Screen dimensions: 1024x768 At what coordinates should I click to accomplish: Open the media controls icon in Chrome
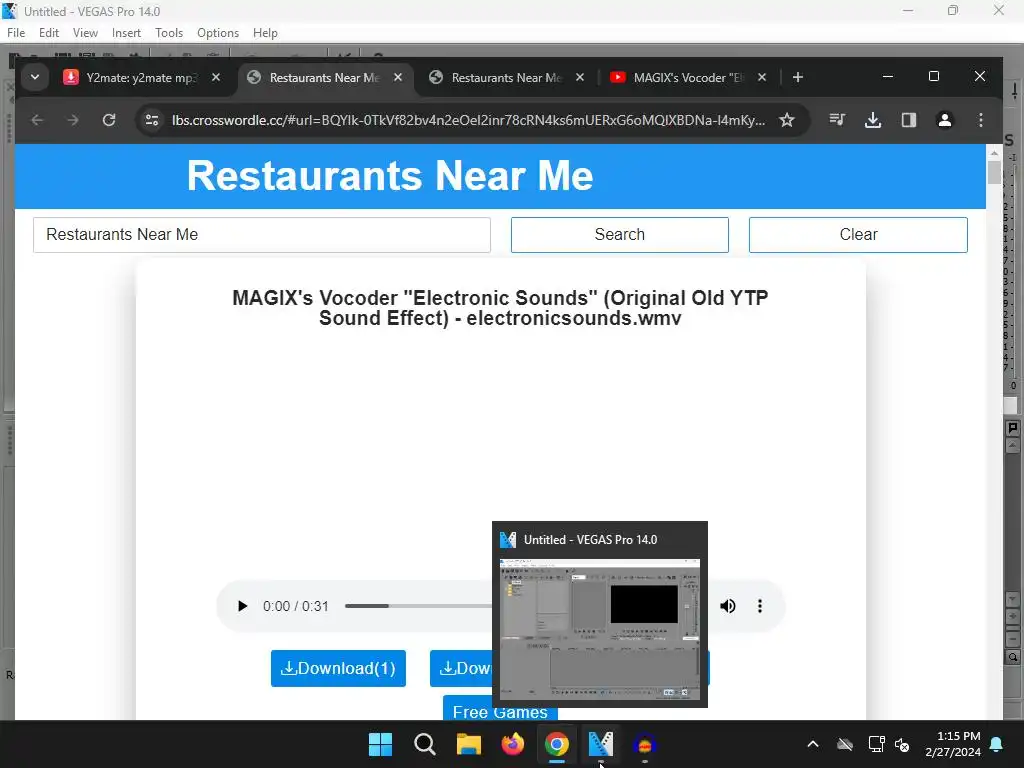click(837, 120)
